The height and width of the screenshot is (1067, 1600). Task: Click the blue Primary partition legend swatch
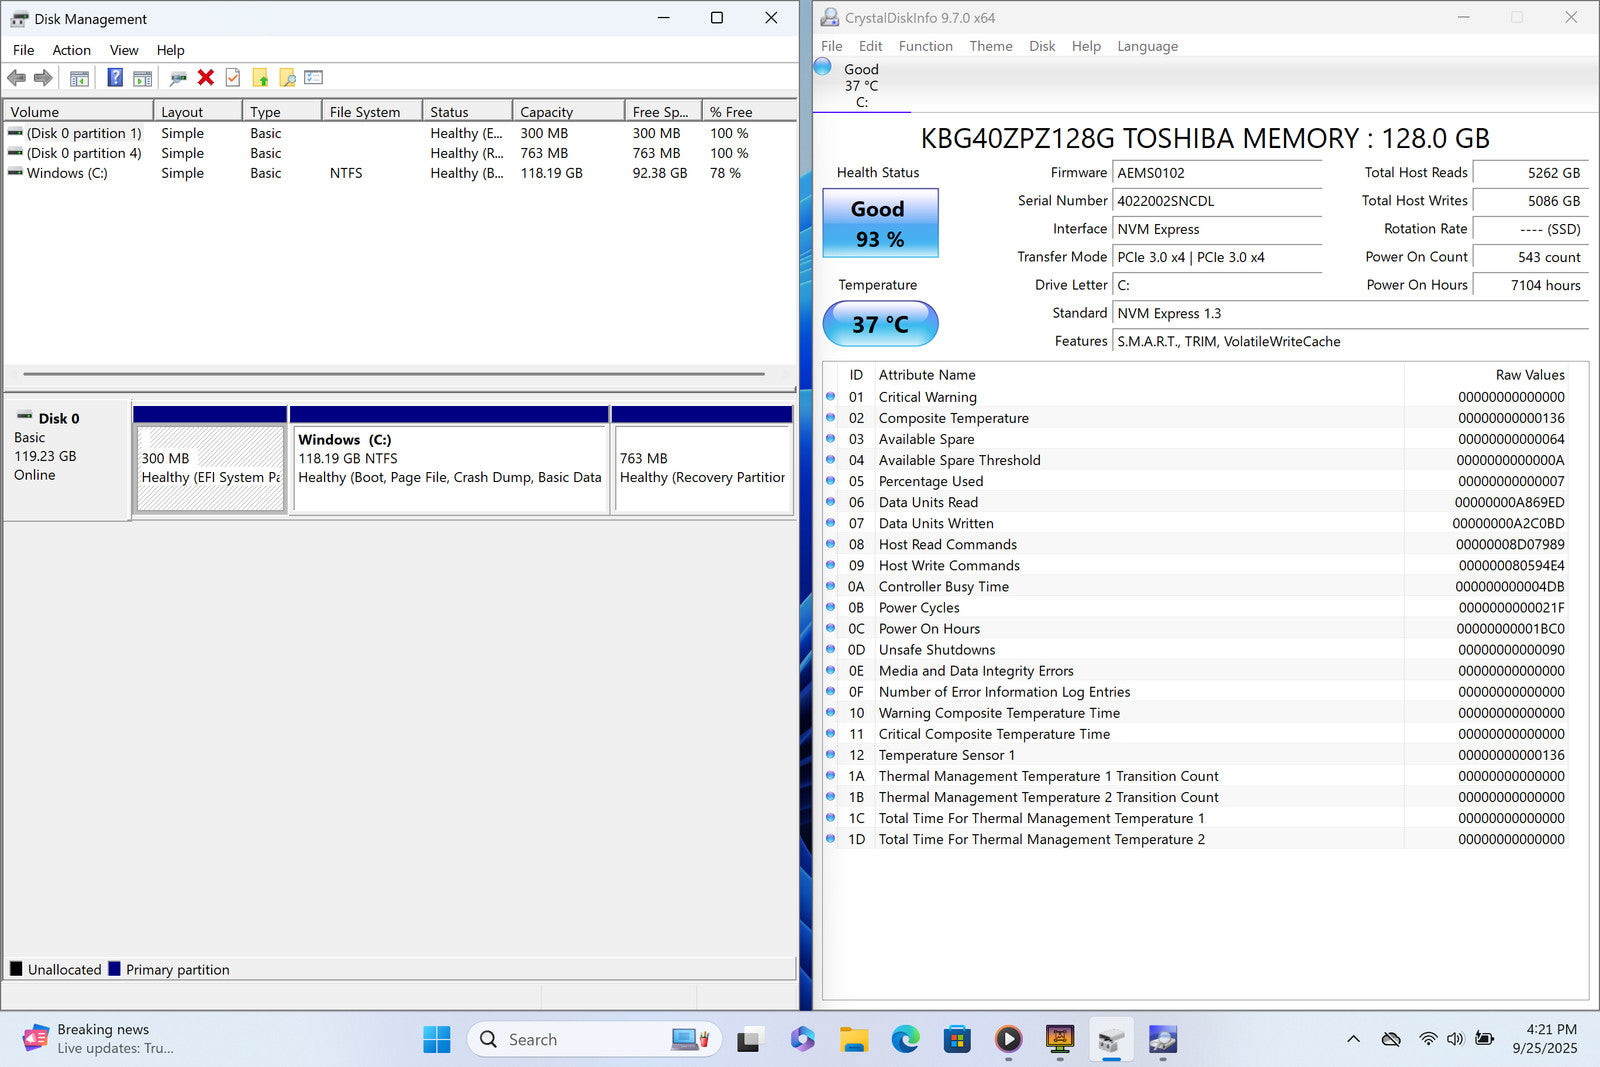pos(114,969)
